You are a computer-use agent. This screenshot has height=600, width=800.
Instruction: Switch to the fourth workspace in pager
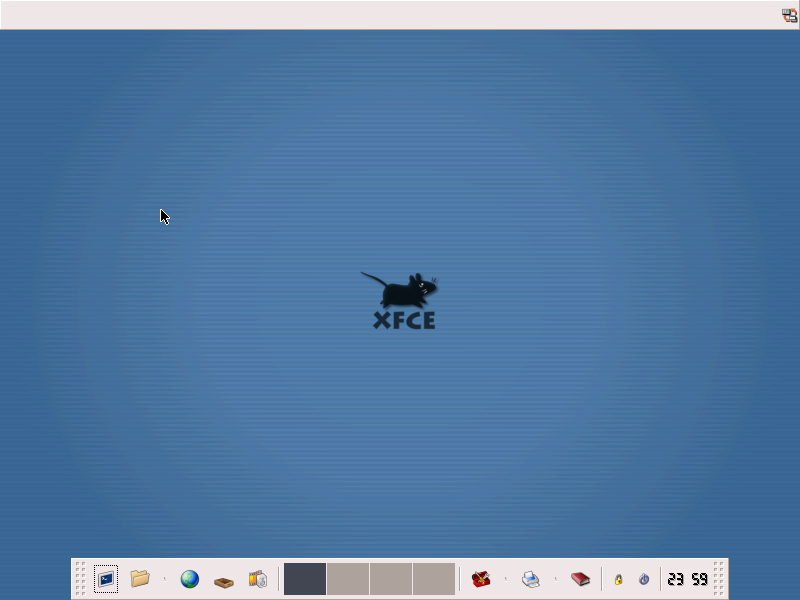click(x=434, y=579)
